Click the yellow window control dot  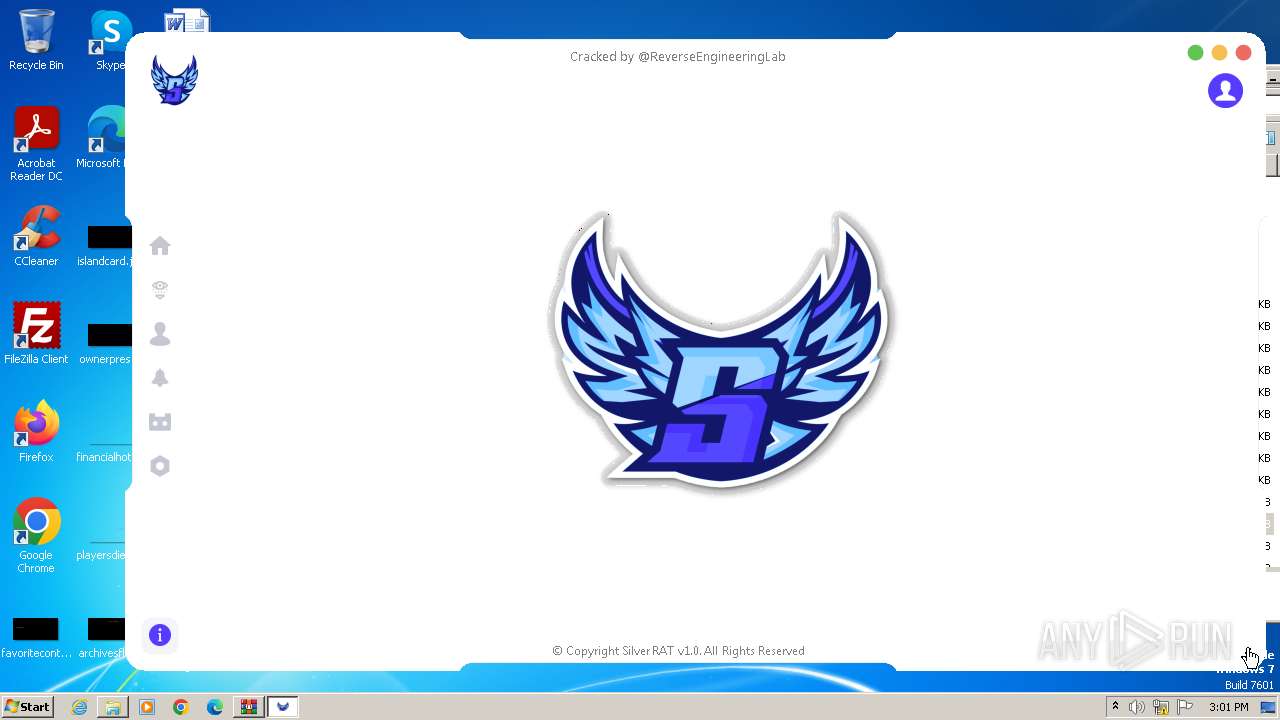coord(1219,53)
